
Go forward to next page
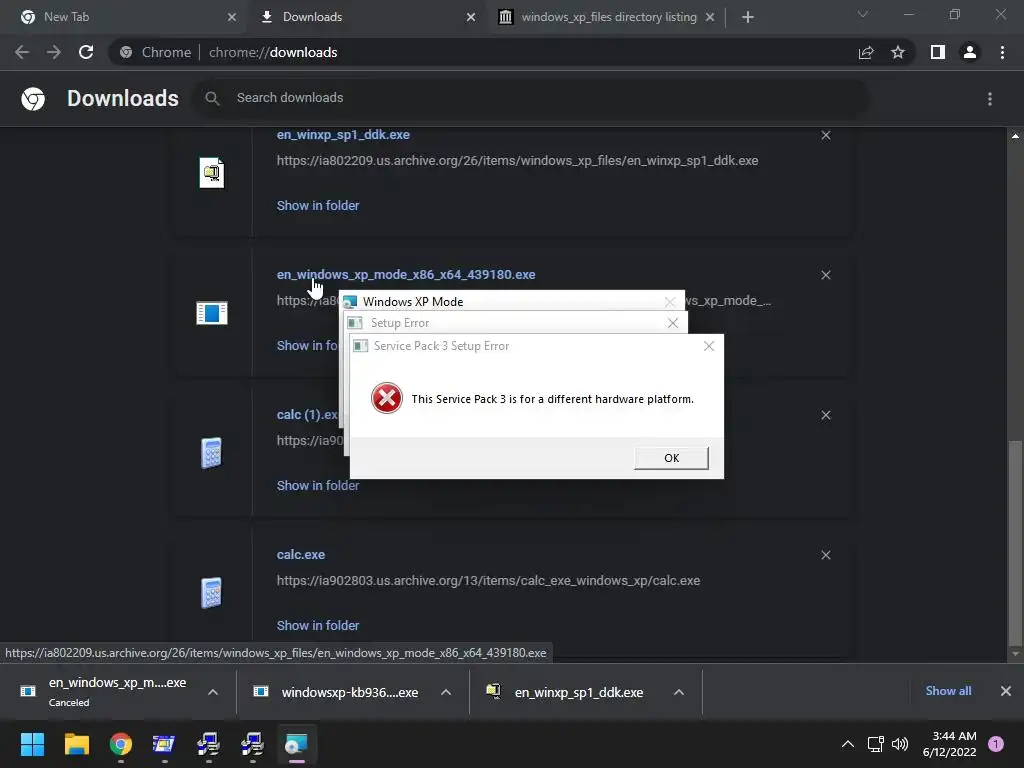(54, 52)
